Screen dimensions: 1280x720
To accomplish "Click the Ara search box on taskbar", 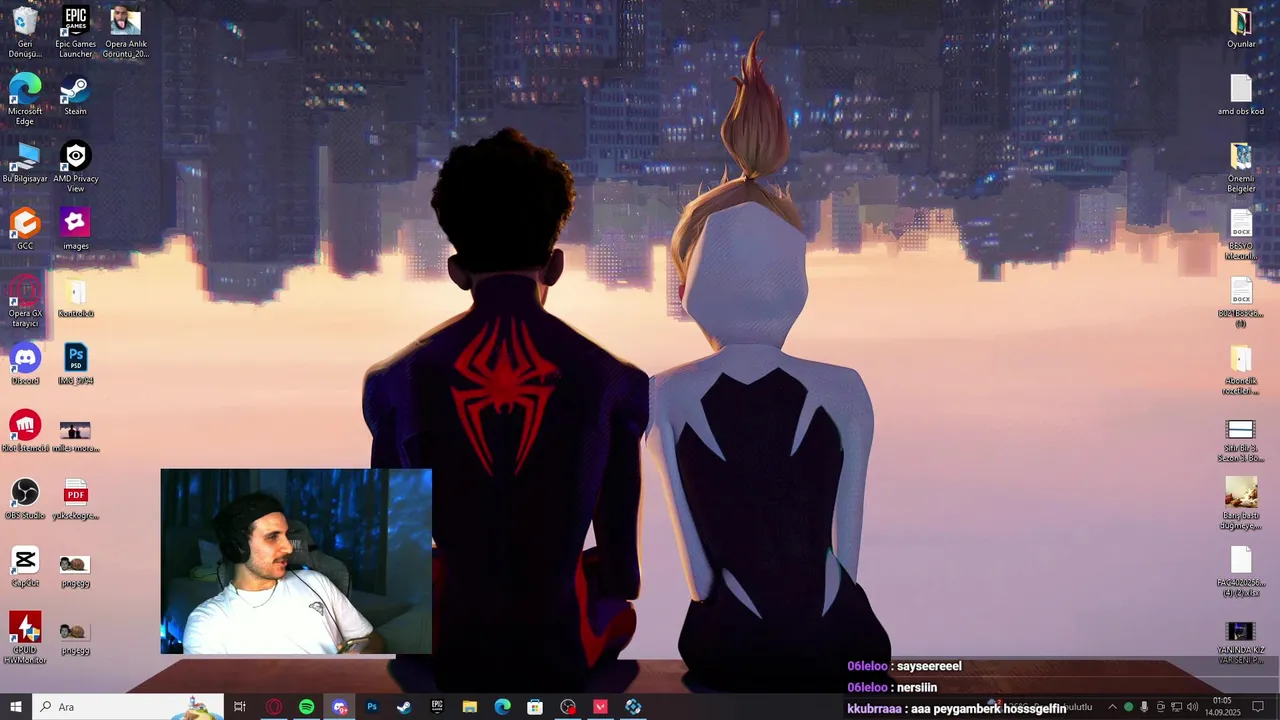I will [x=130, y=707].
